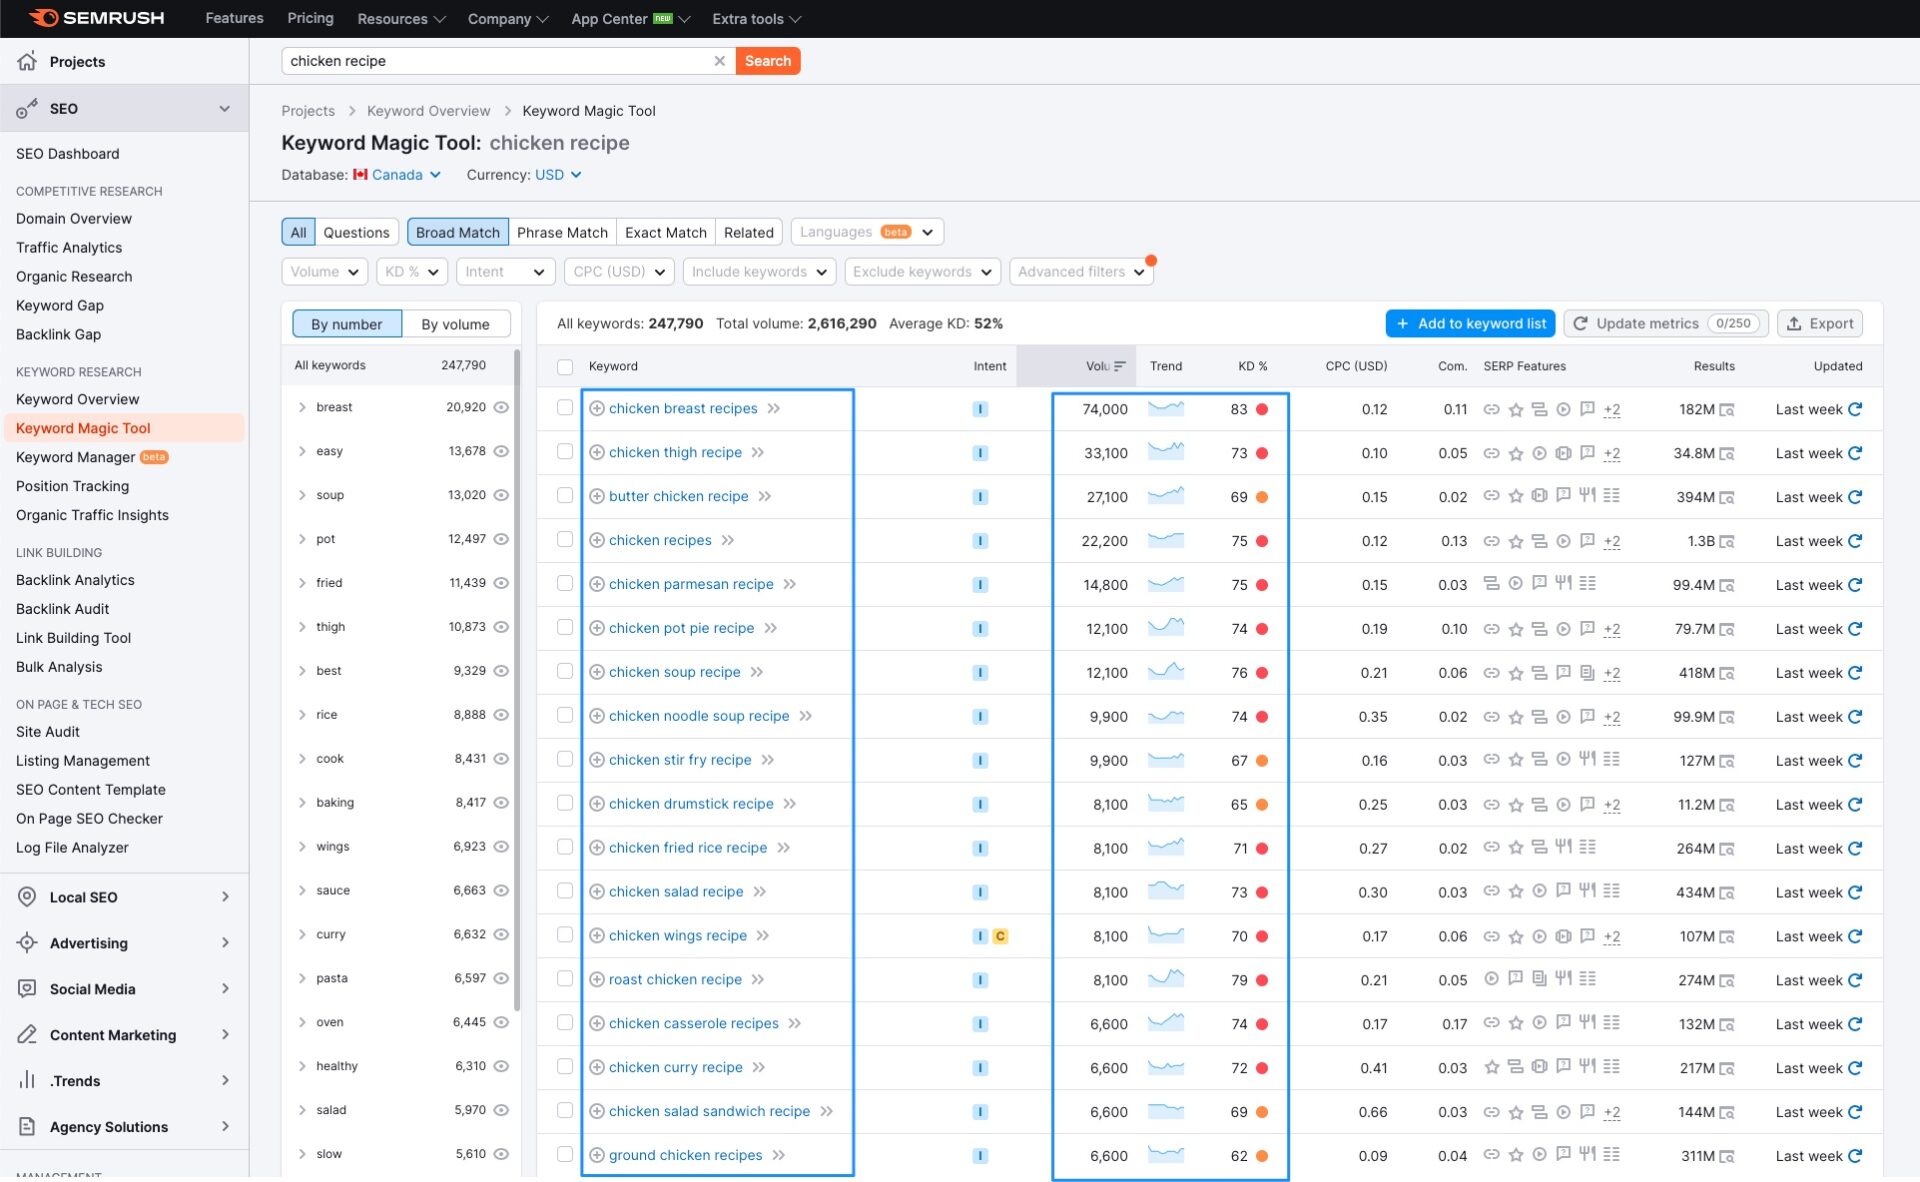Toggle the eye icon for healthy group
The width and height of the screenshot is (1920, 1182).
pos(501,1066)
